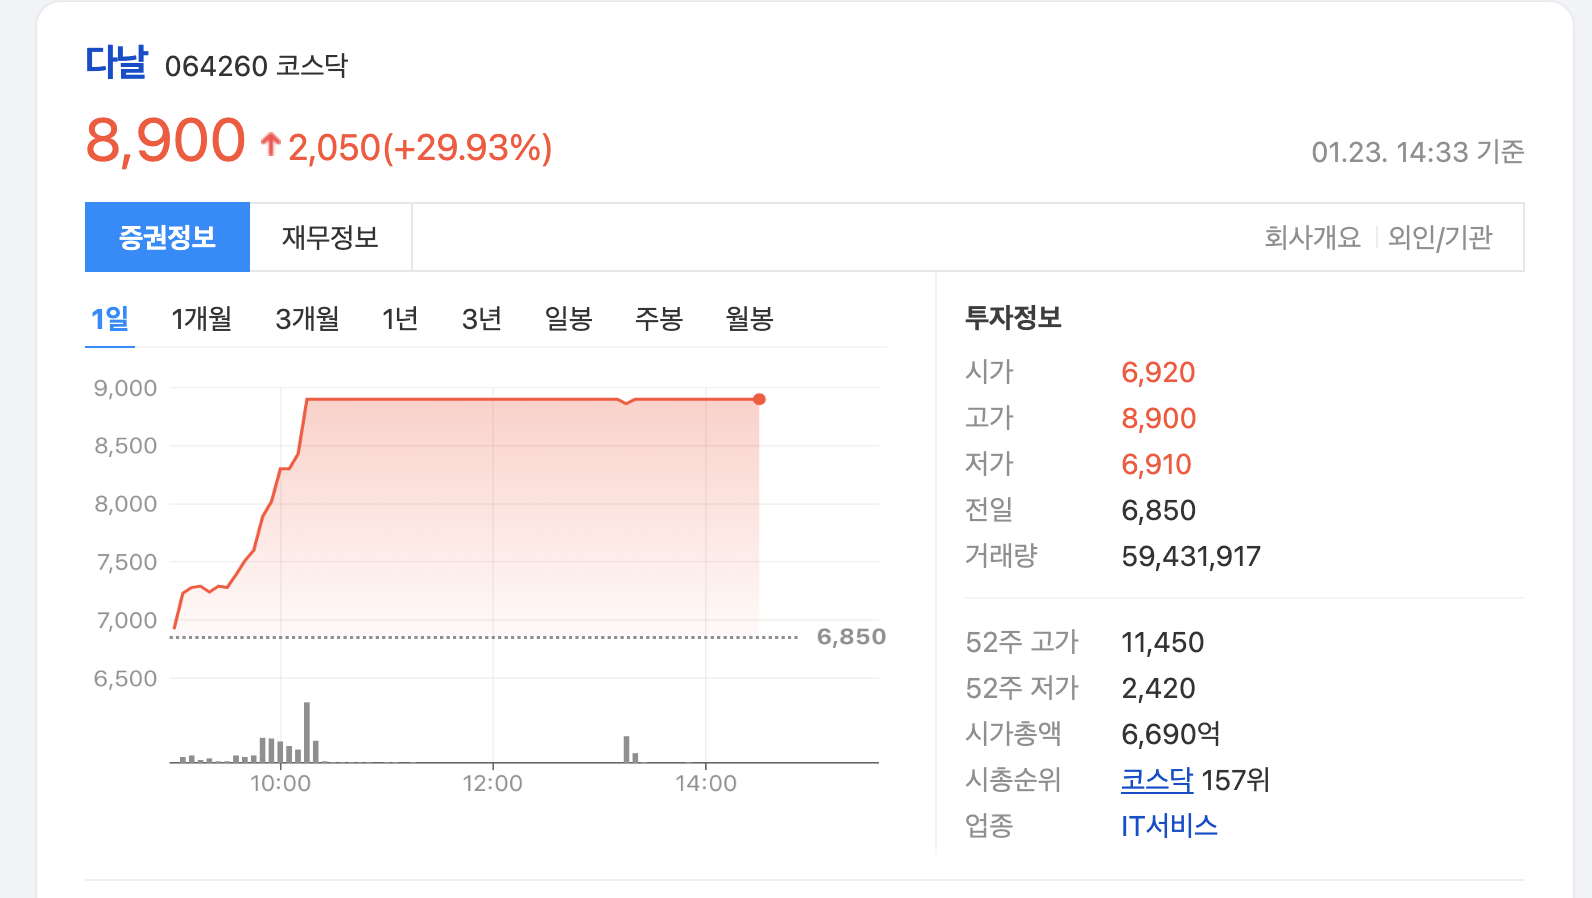
Task: Click the volume bar chart area
Action: click(x=290, y=745)
